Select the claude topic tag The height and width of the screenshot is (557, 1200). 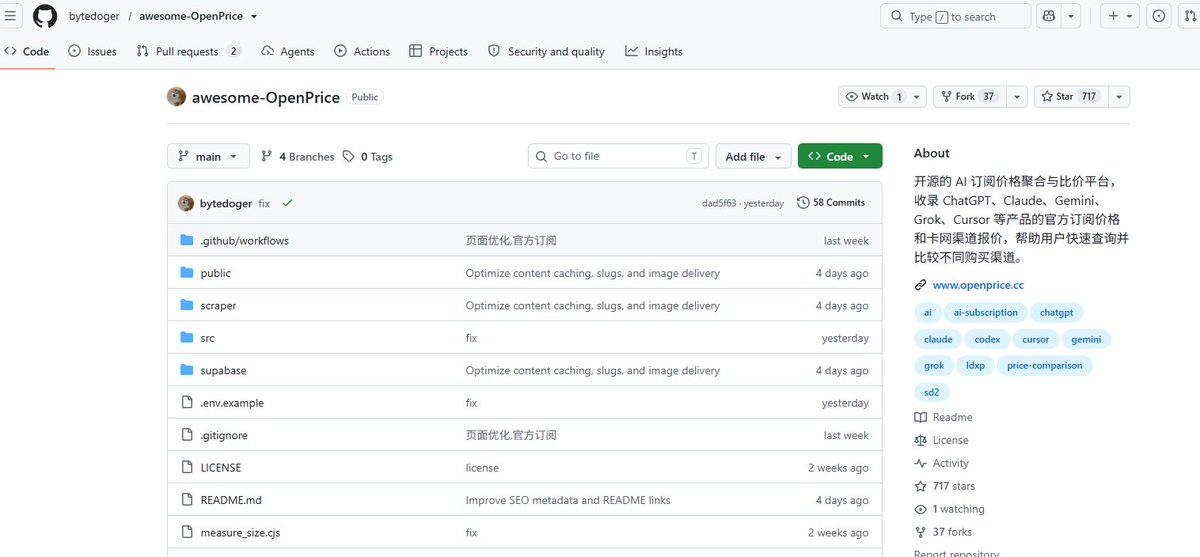[938, 339]
